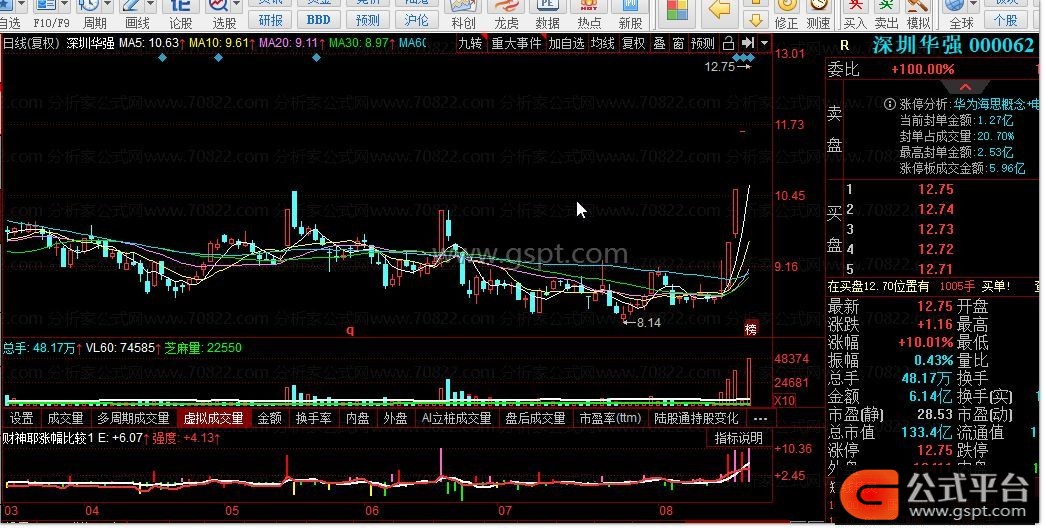Click the 周期 period clock icon
This screenshot has height=528, width=1045.
click(88, 5)
